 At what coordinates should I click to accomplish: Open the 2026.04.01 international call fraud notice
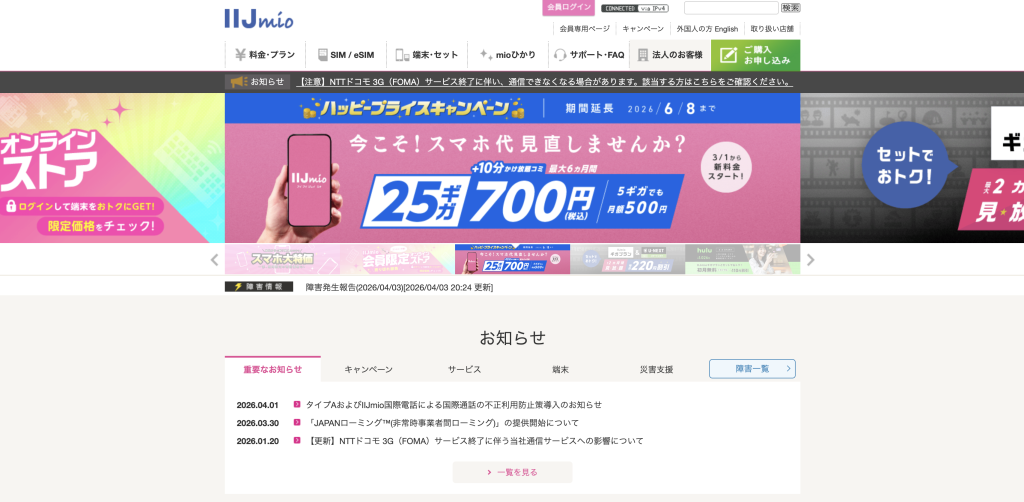[x=454, y=405]
